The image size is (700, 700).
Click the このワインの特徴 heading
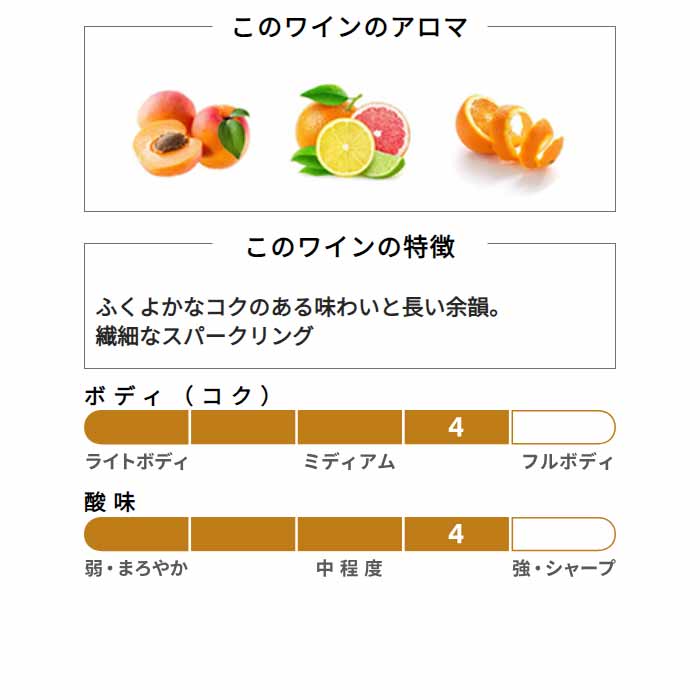click(x=350, y=246)
